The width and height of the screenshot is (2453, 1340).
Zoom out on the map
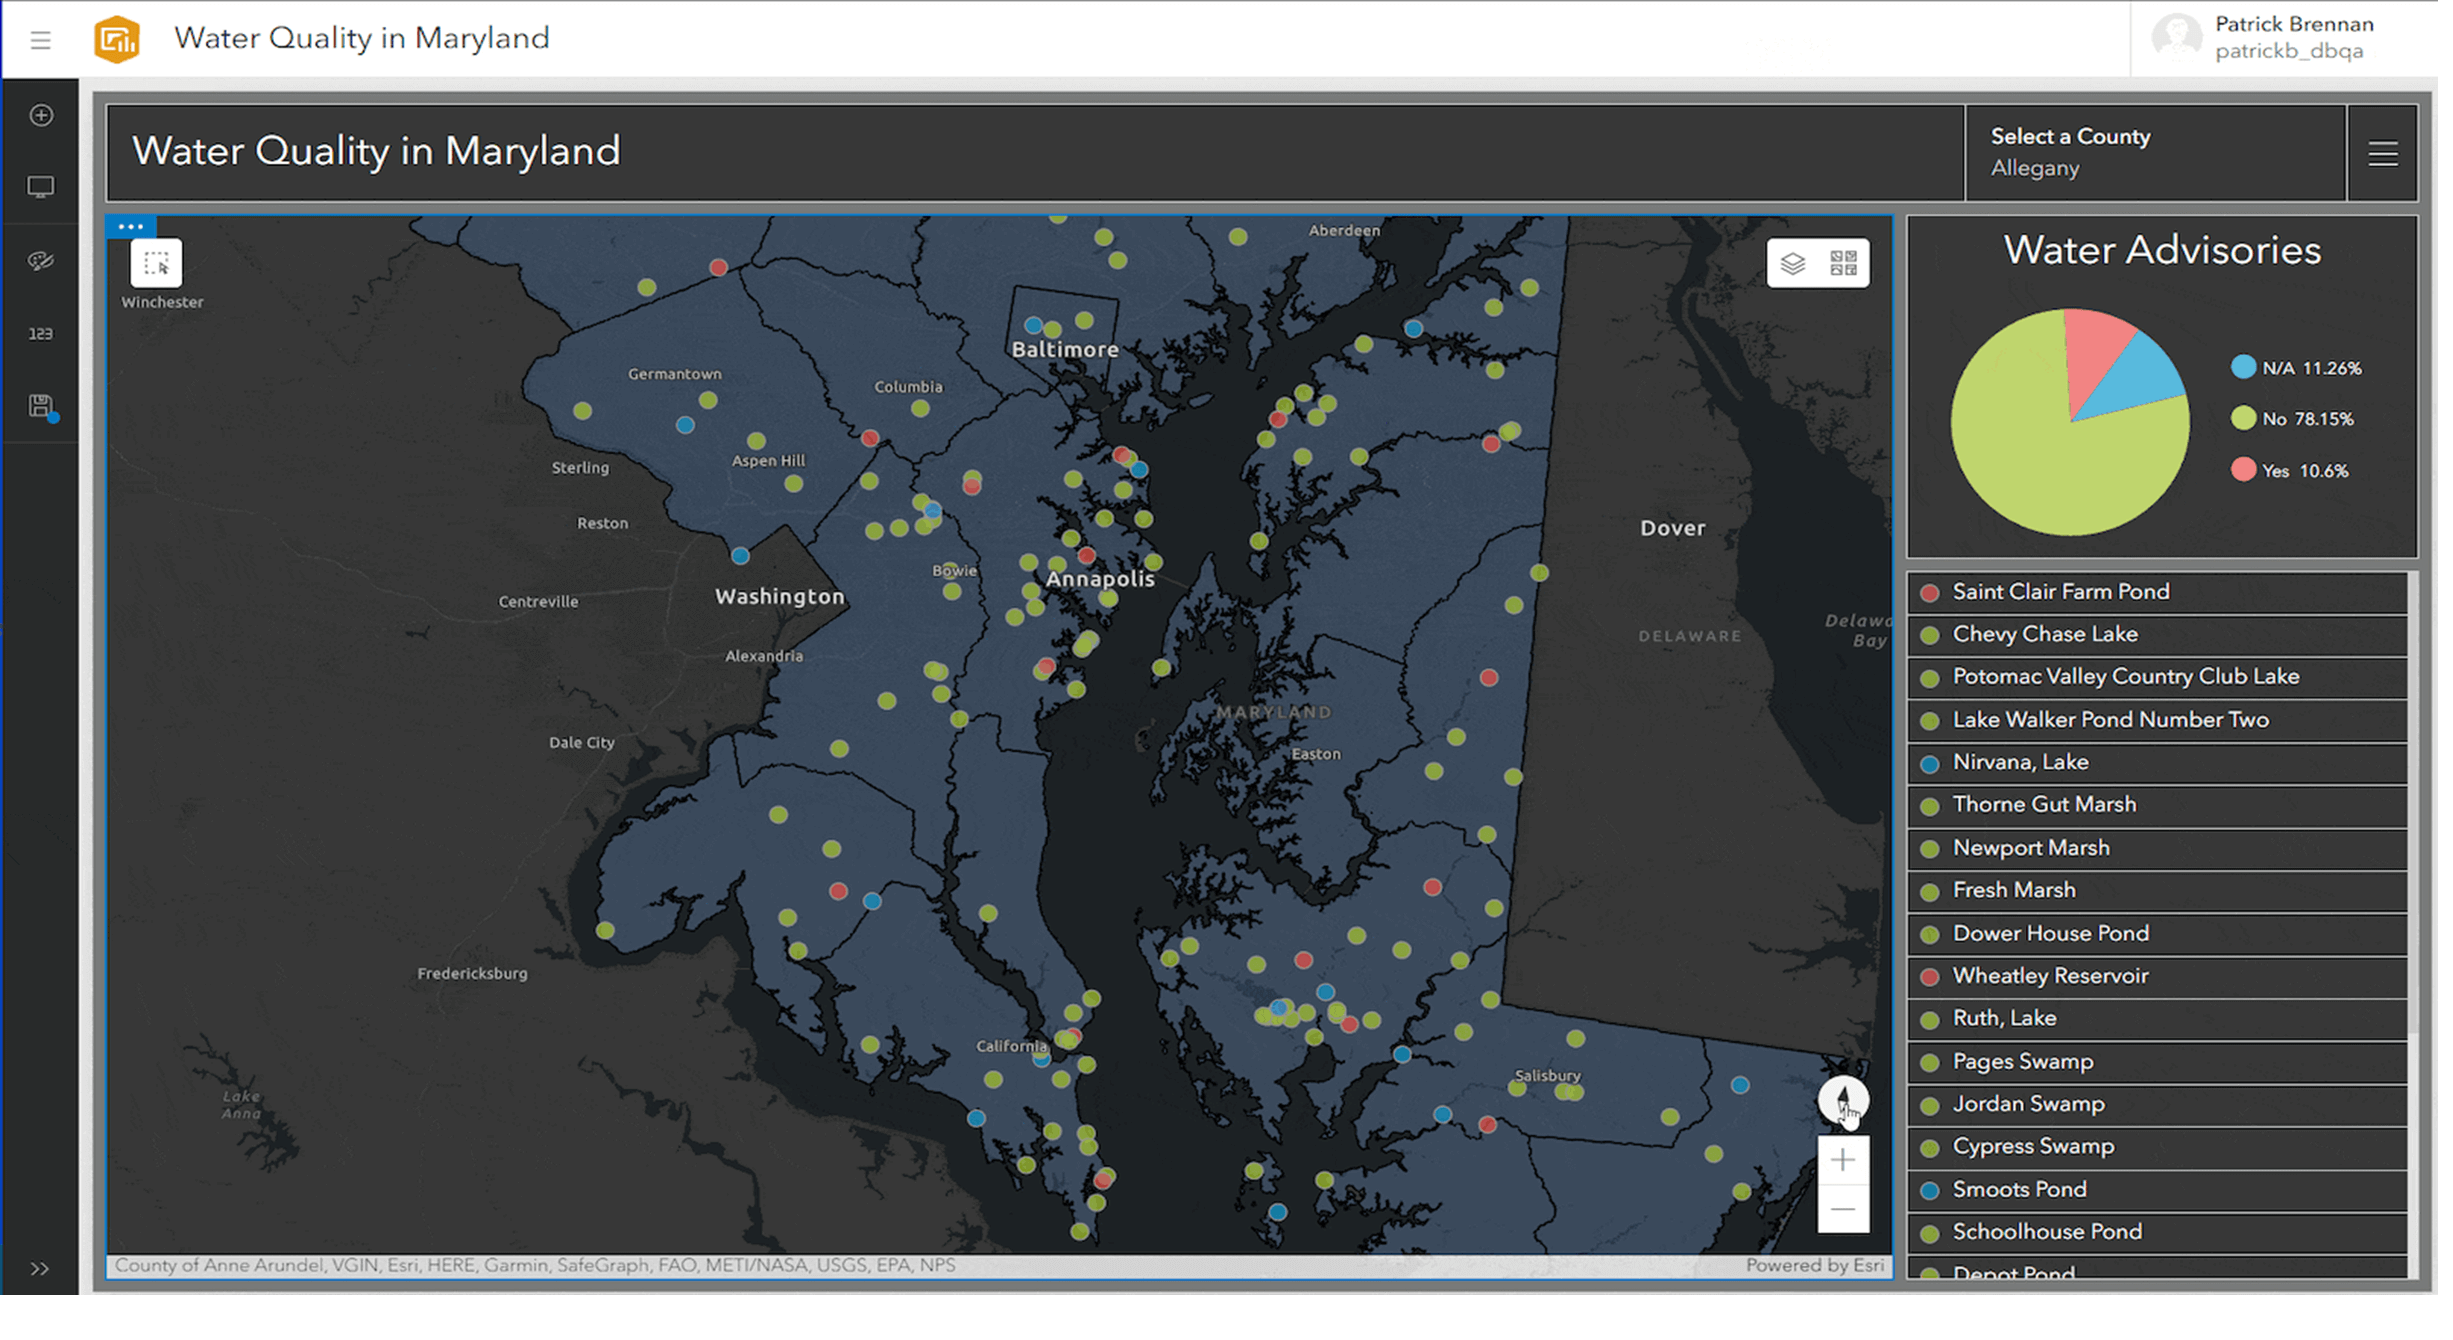(x=1842, y=1209)
